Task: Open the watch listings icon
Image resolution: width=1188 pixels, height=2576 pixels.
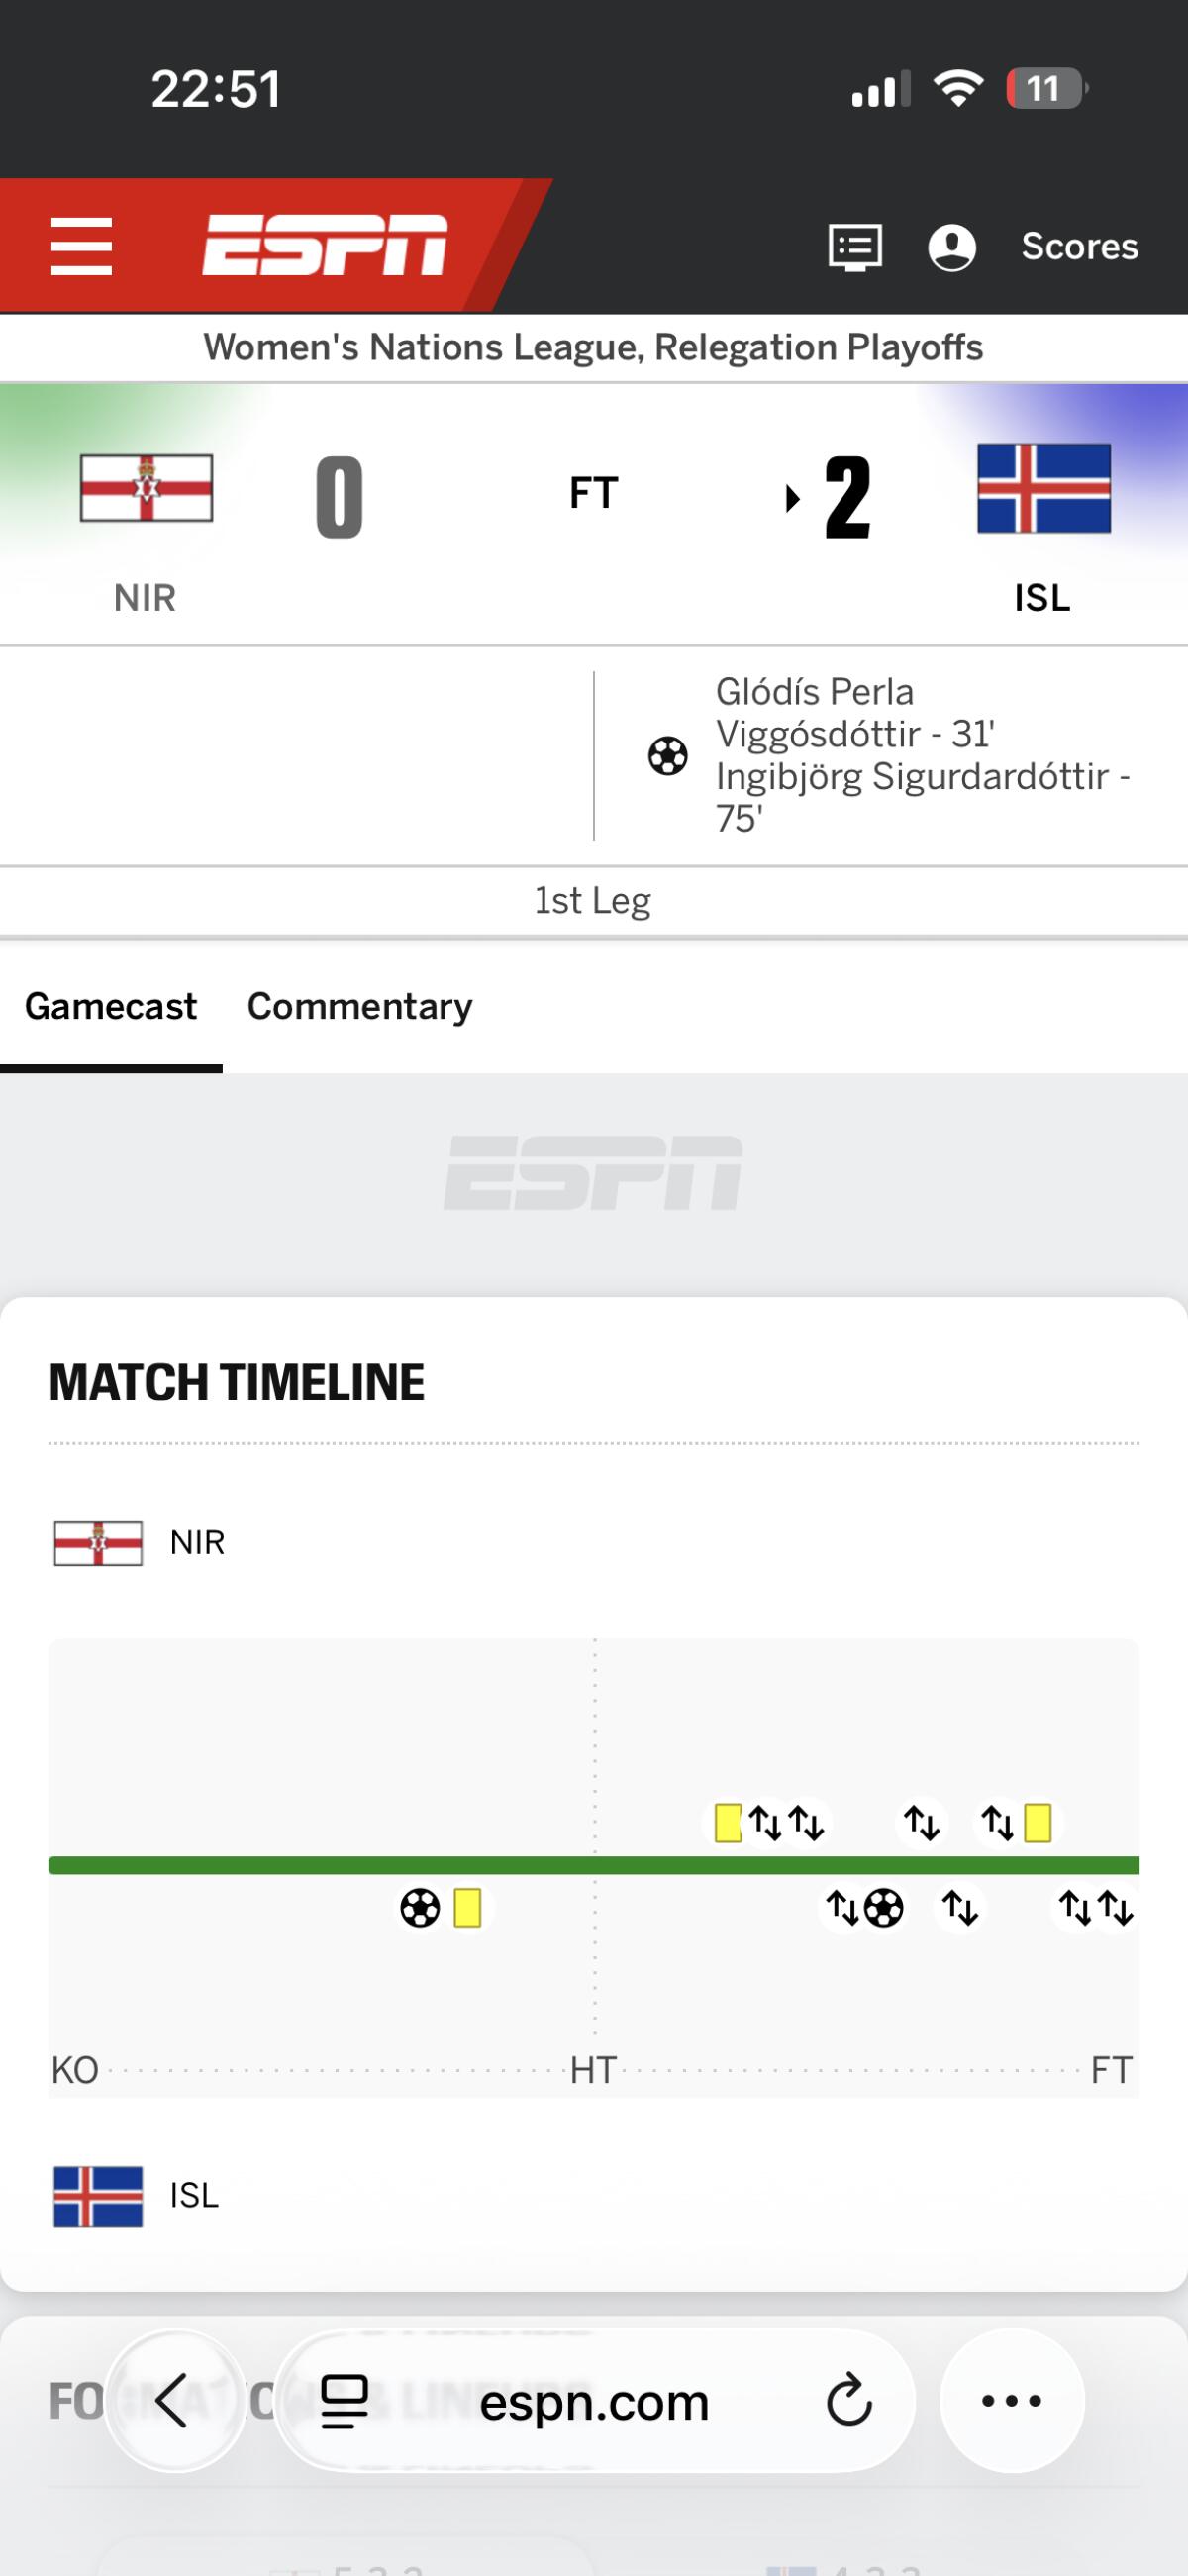Action: tap(855, 247)
